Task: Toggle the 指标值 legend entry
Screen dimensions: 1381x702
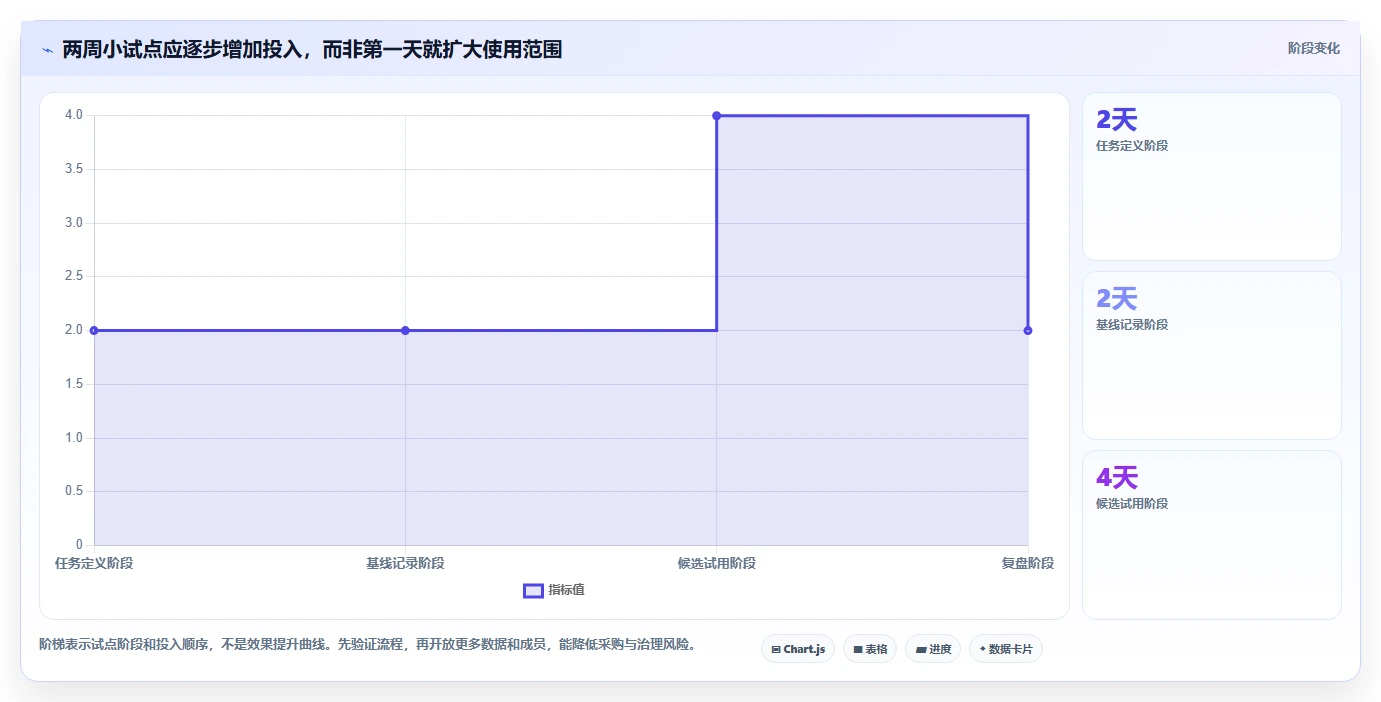Action: [x=554, y=590]
